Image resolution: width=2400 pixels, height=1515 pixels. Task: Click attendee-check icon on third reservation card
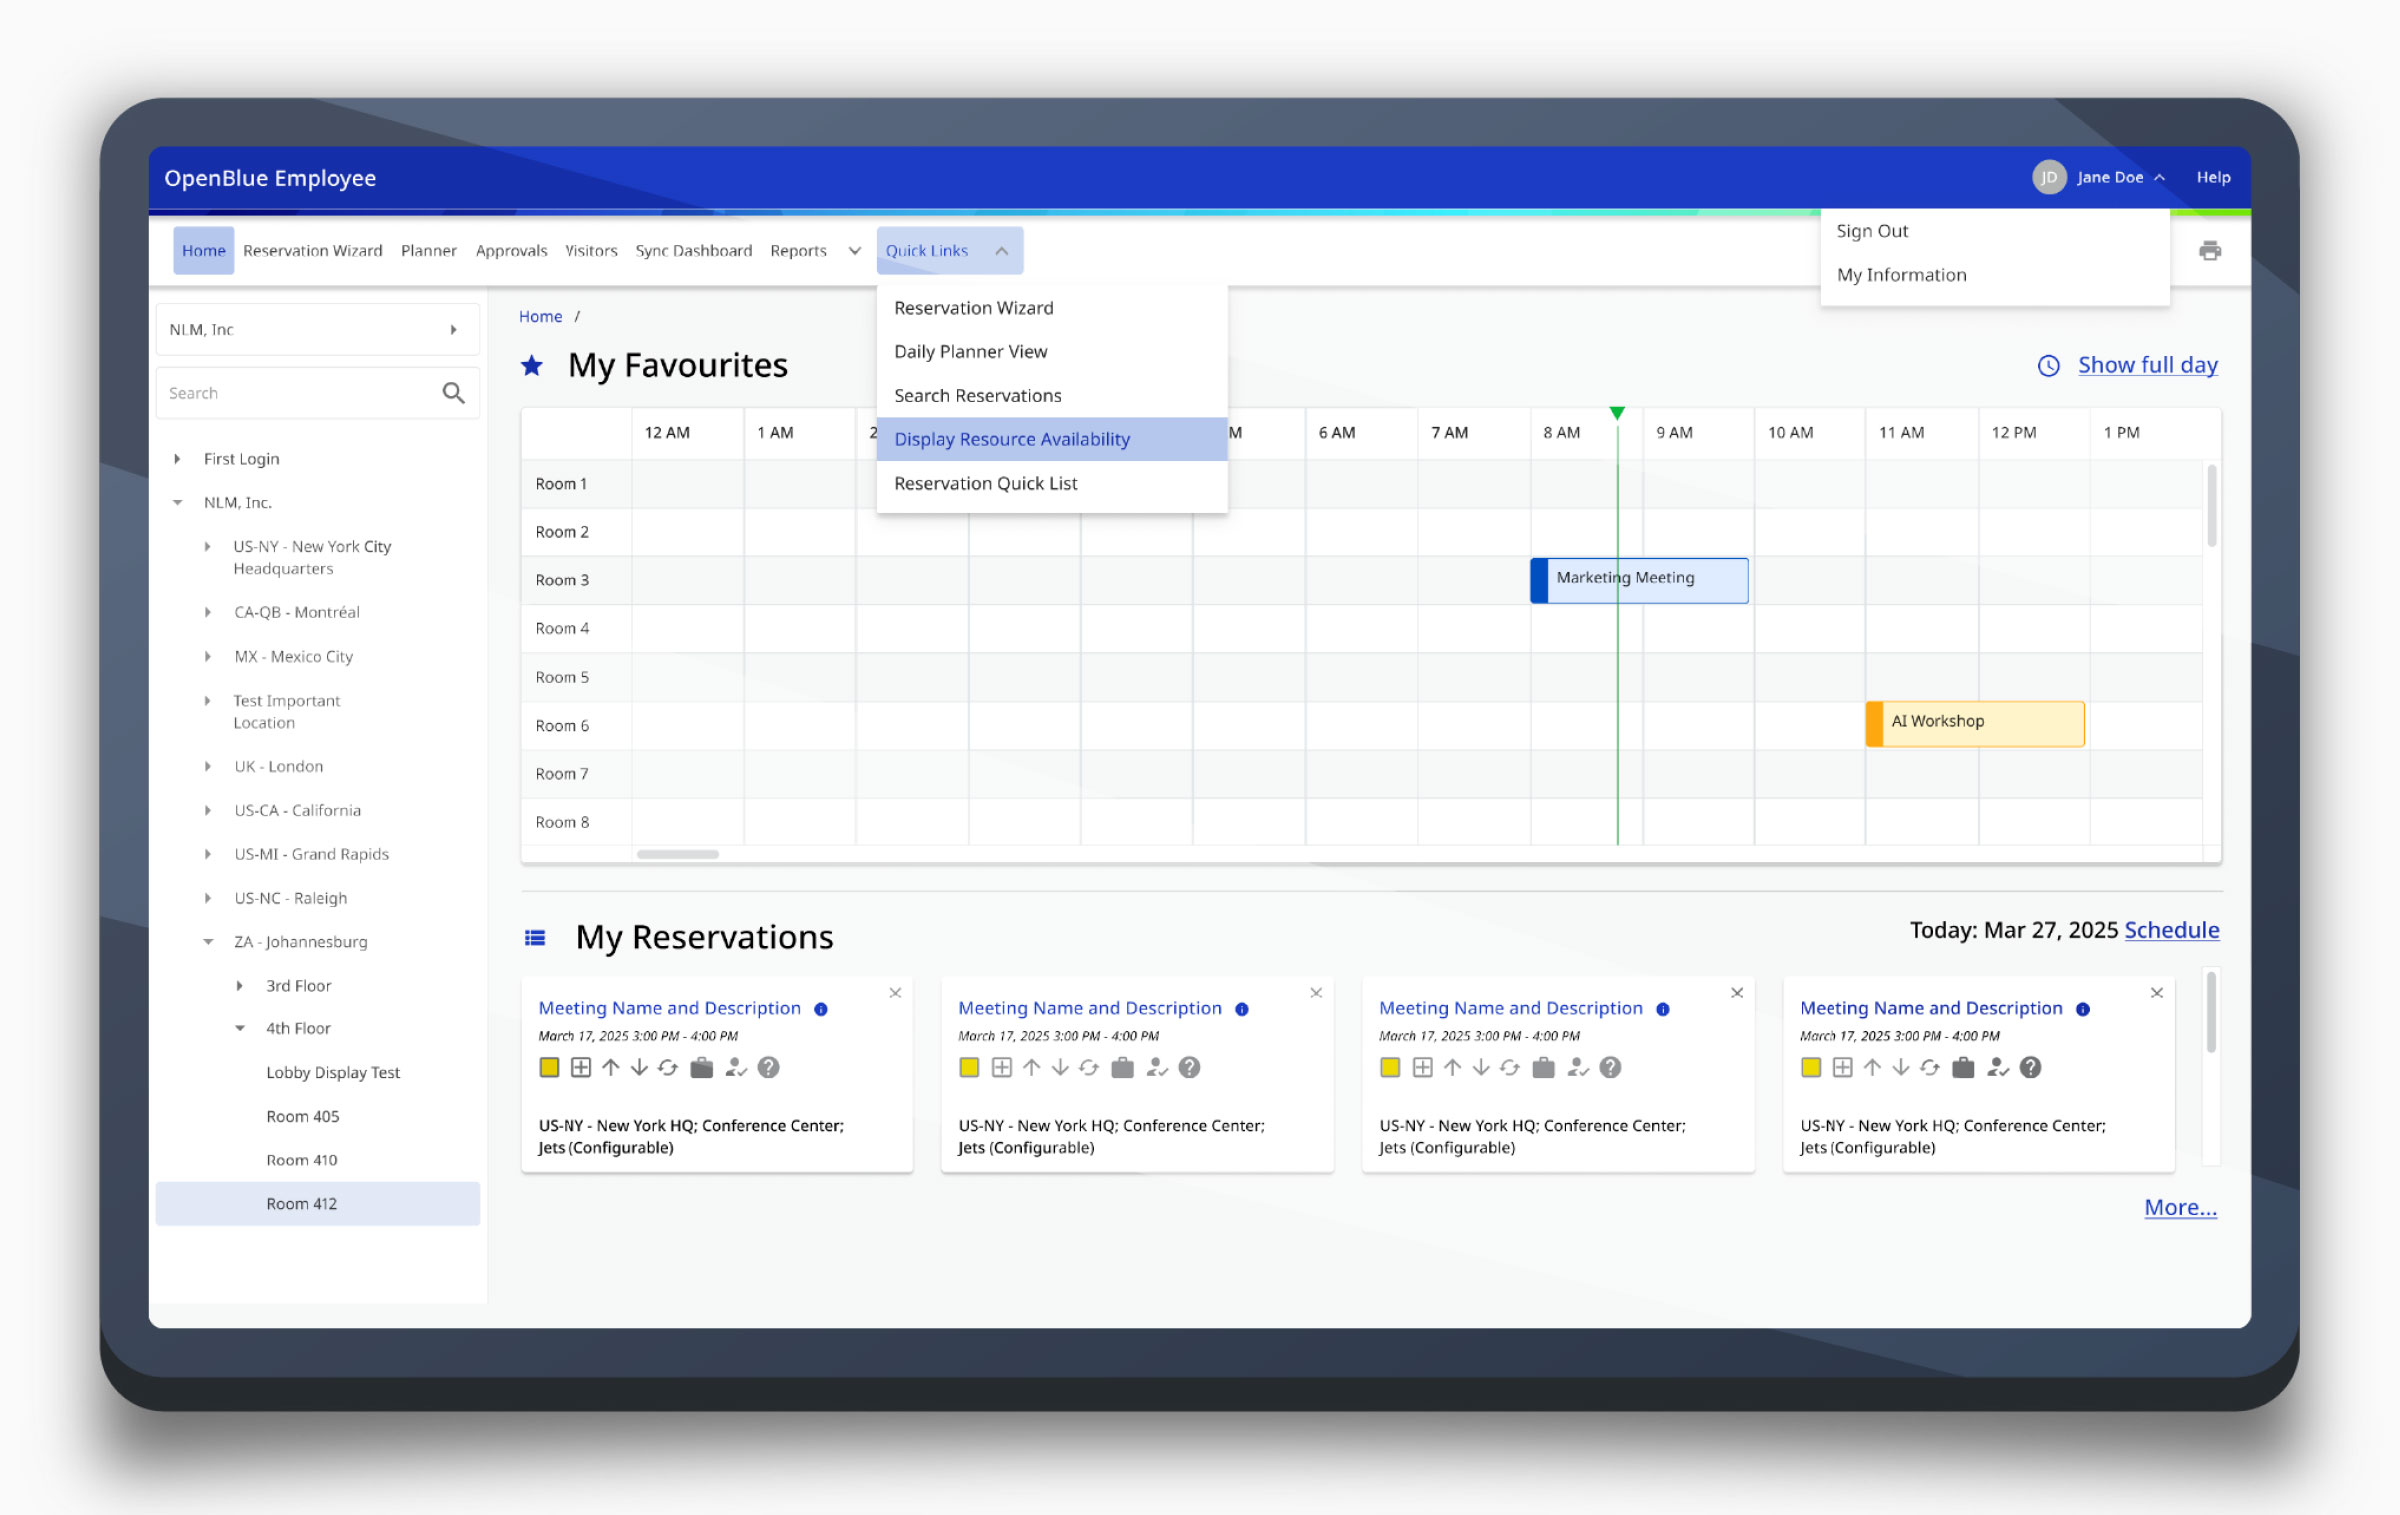point(1578,1068)
